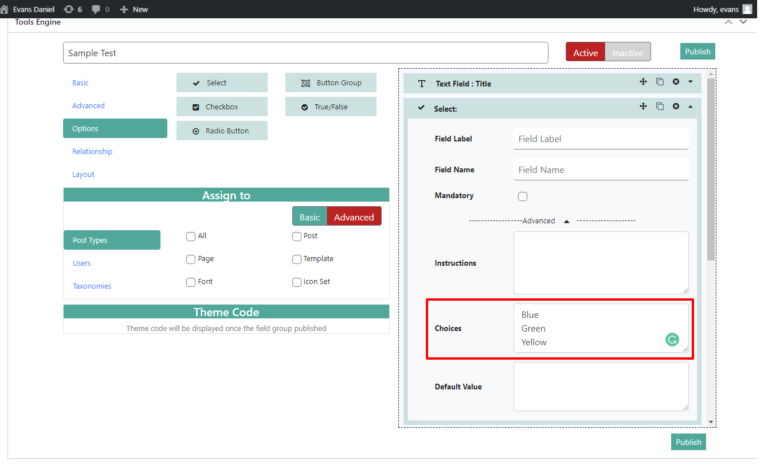Set field group to Inactive
This screenshot has height=465, width=768.
628,52
